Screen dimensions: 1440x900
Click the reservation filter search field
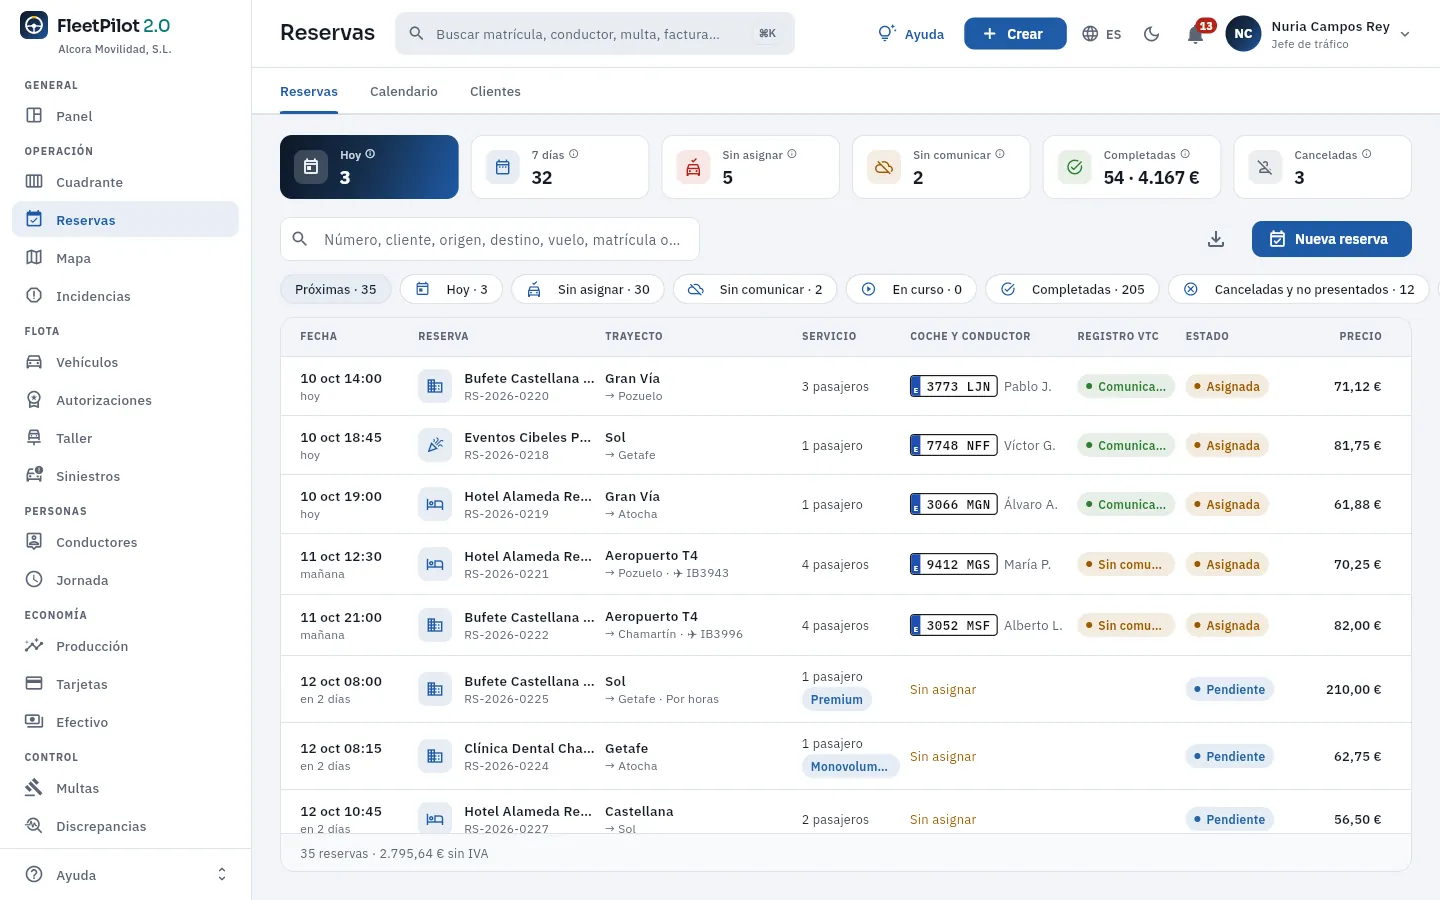click(x=490, y=239)
